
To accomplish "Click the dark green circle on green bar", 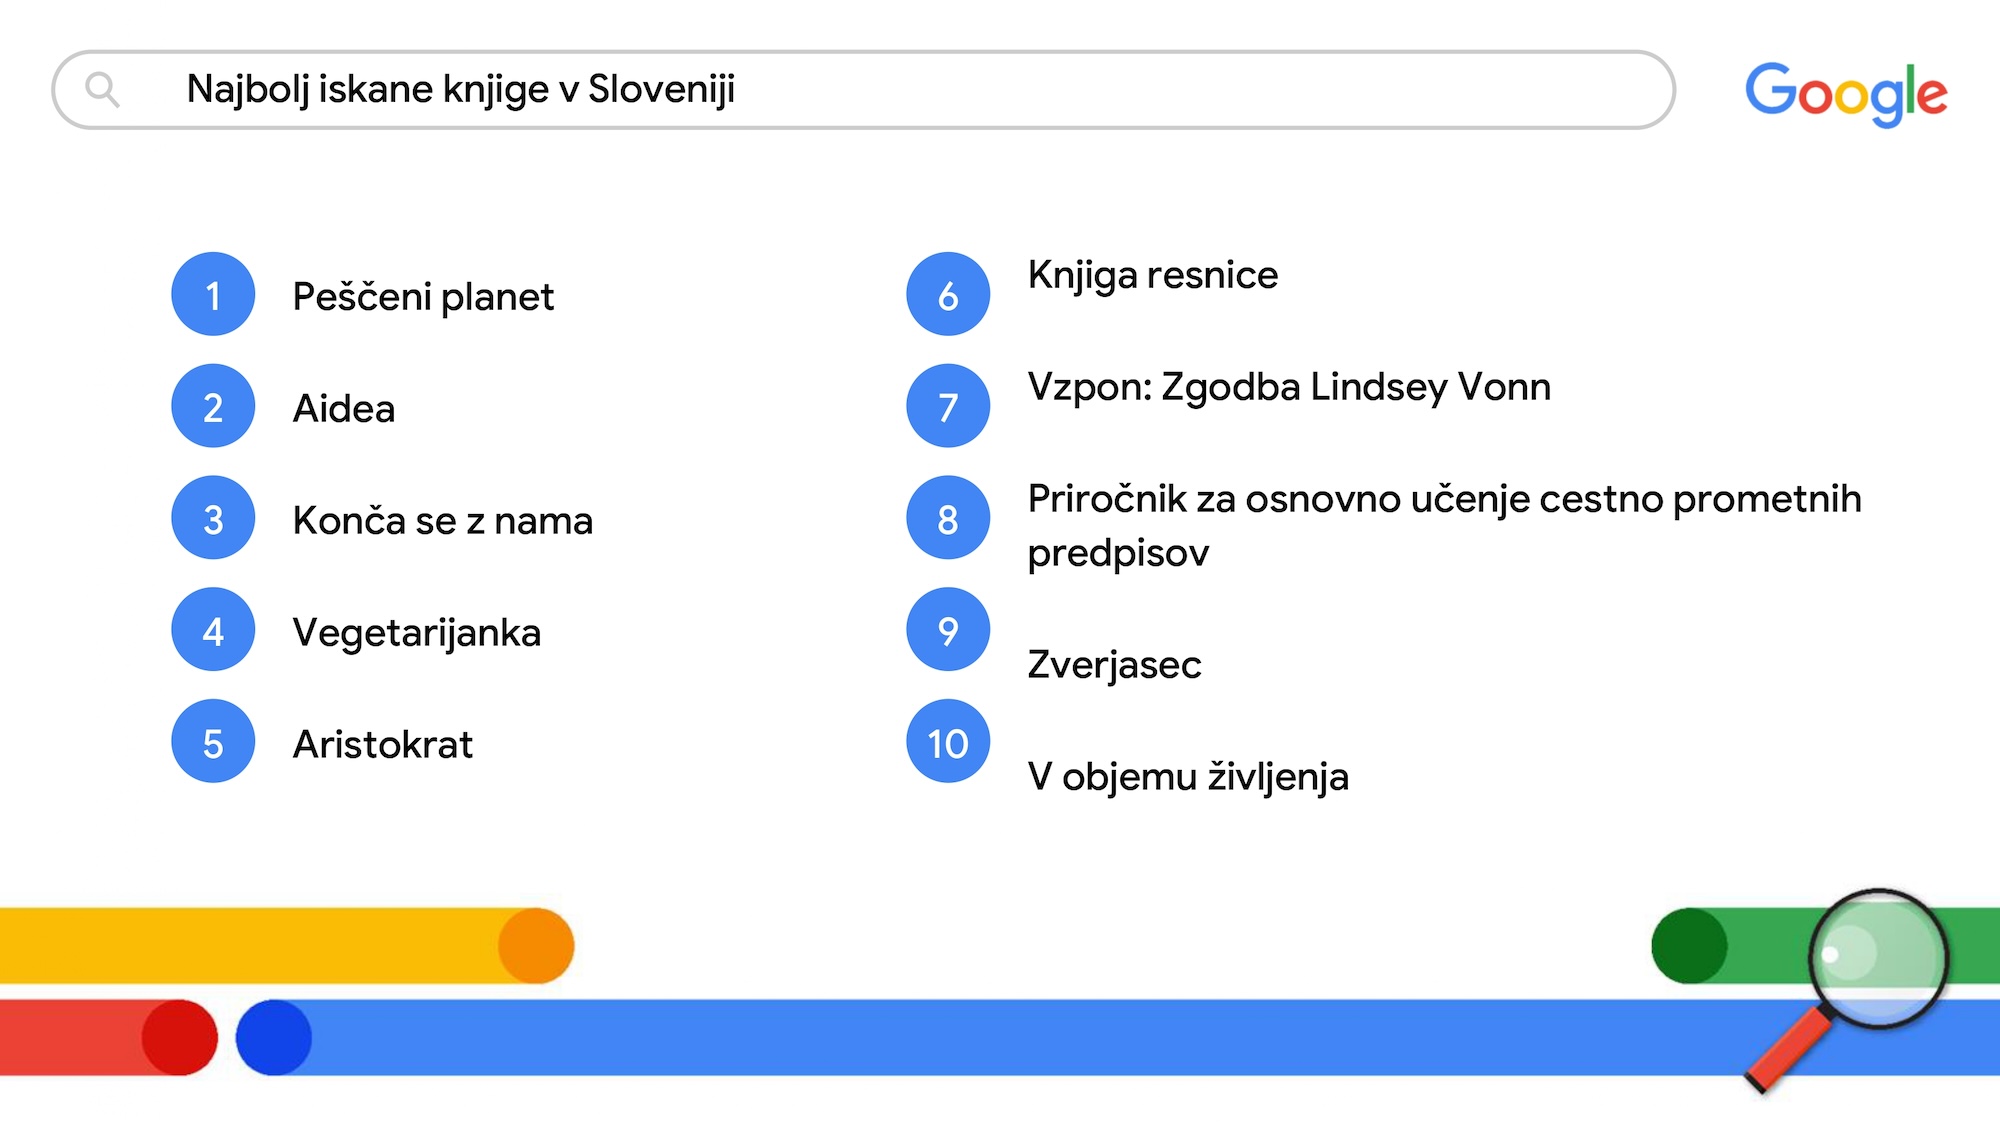I will point(1689,946).
